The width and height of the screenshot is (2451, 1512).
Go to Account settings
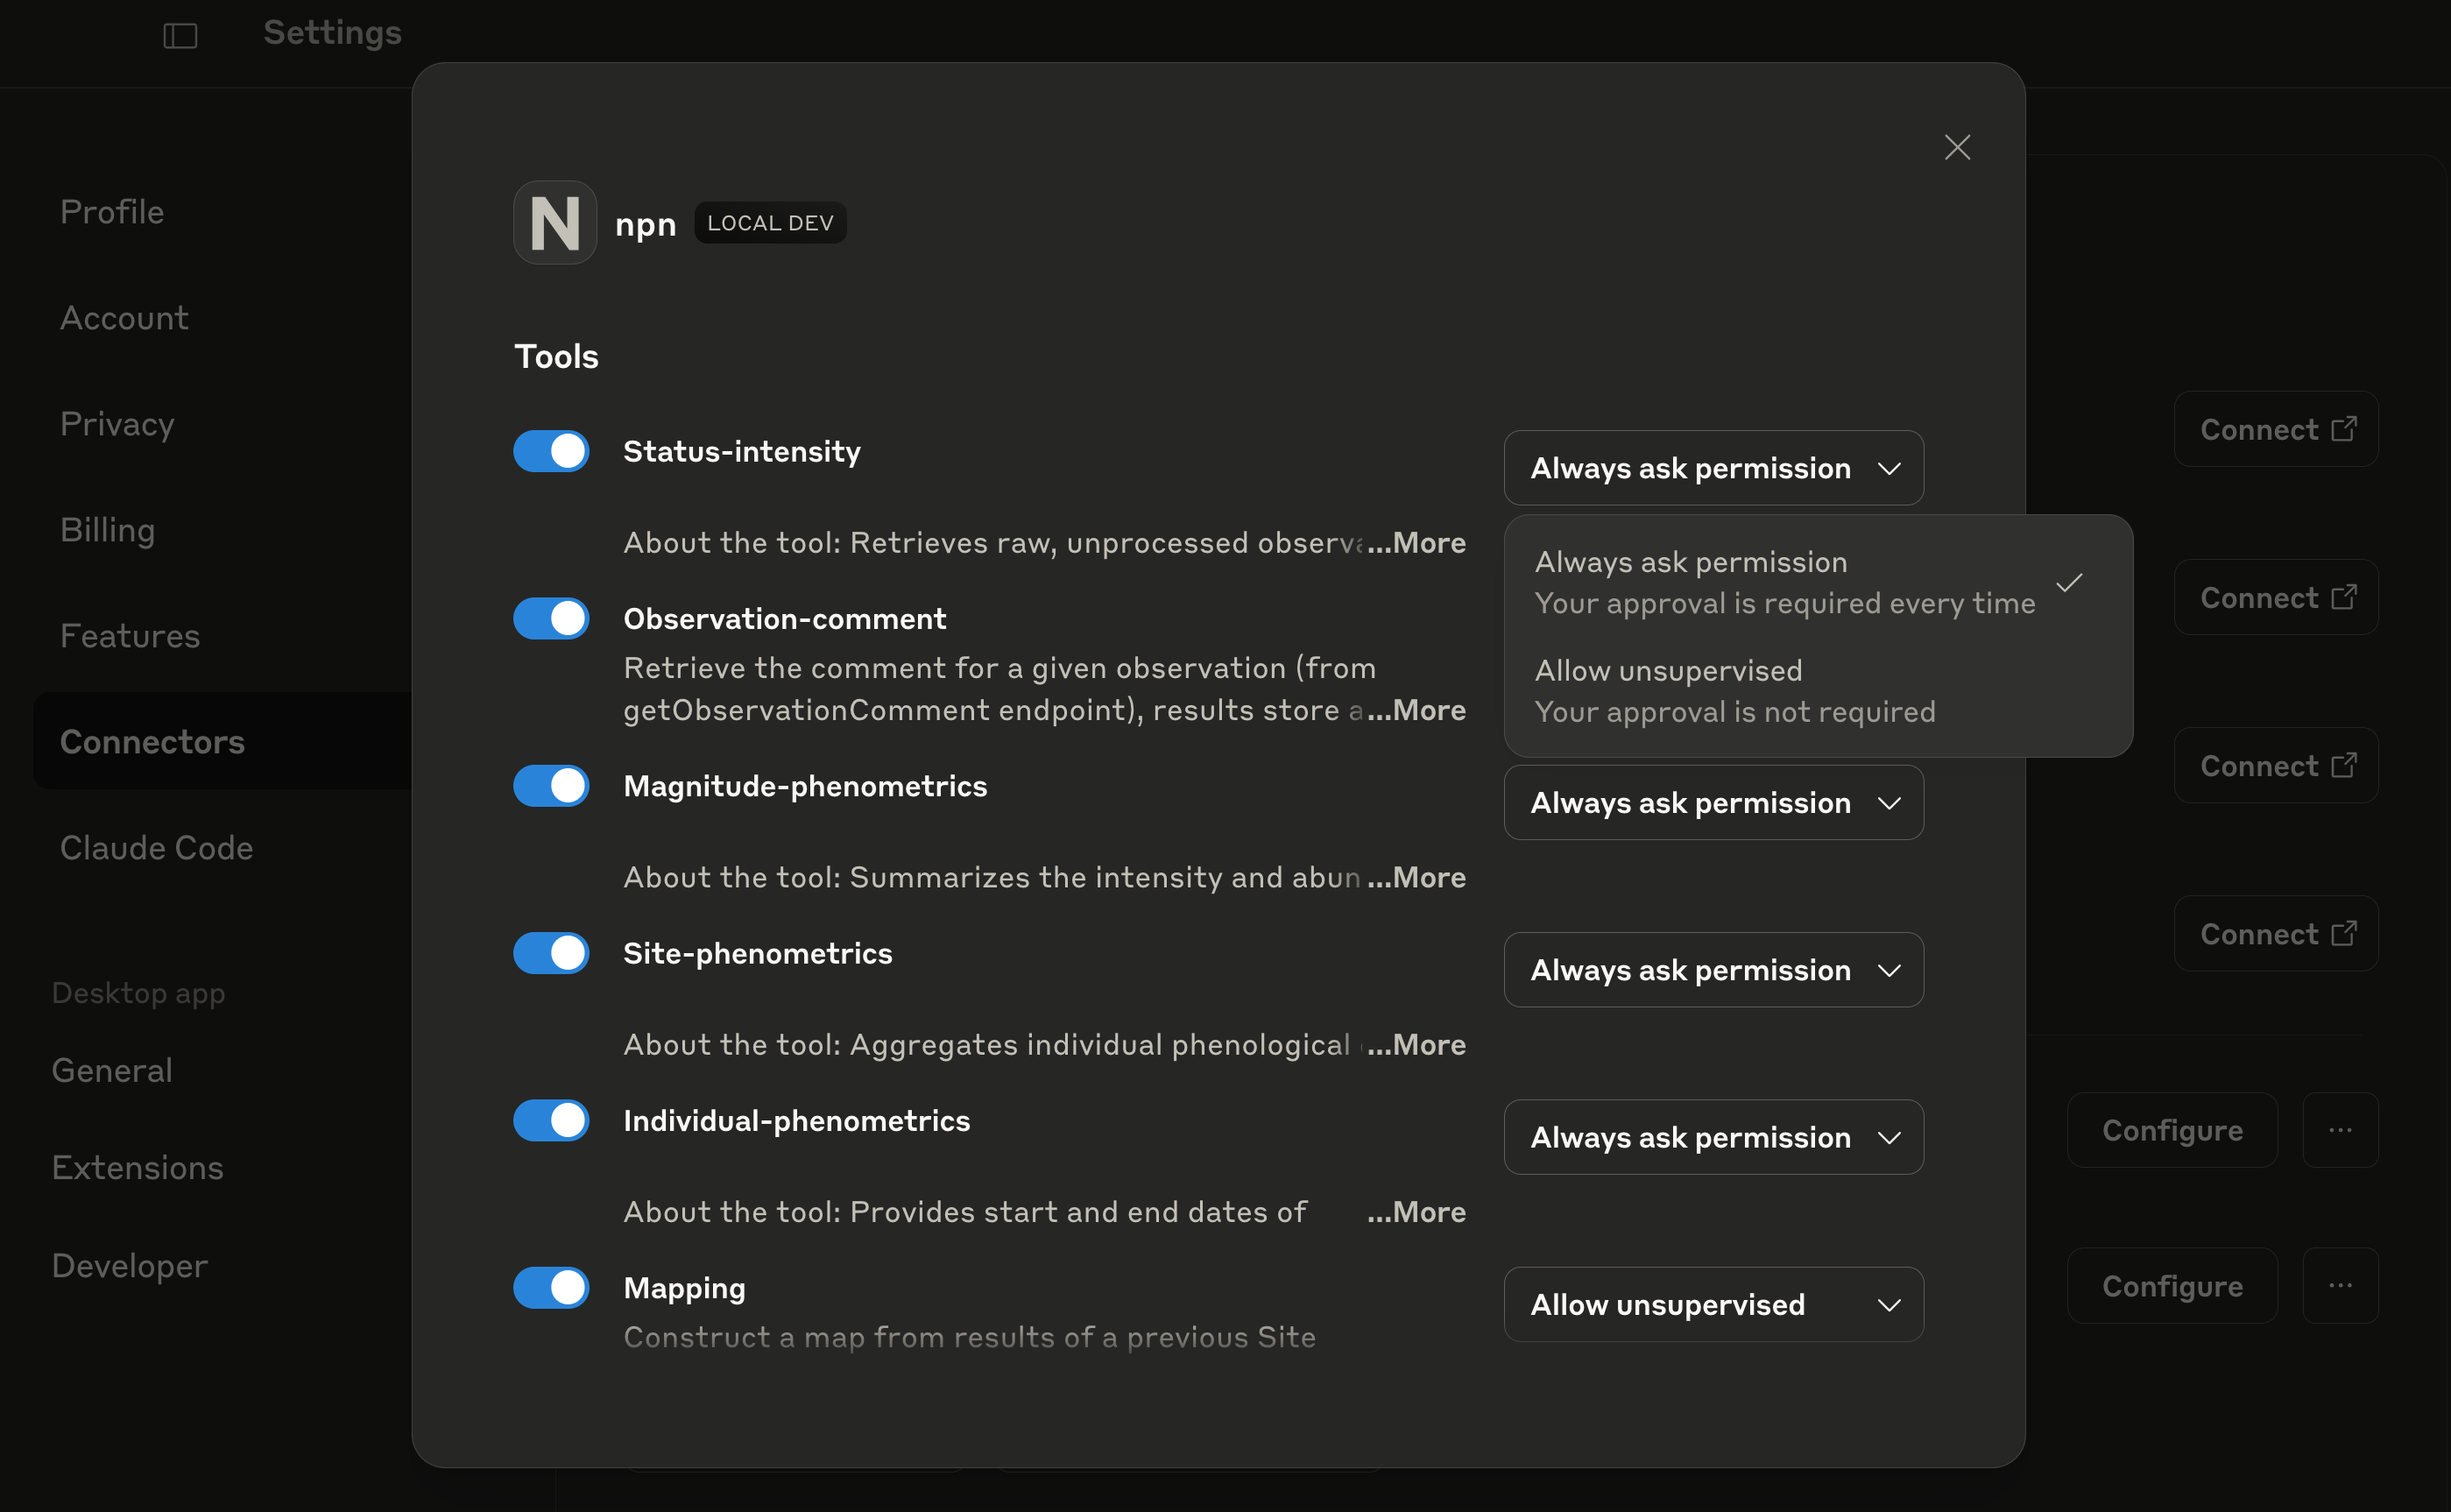point(124,318)
